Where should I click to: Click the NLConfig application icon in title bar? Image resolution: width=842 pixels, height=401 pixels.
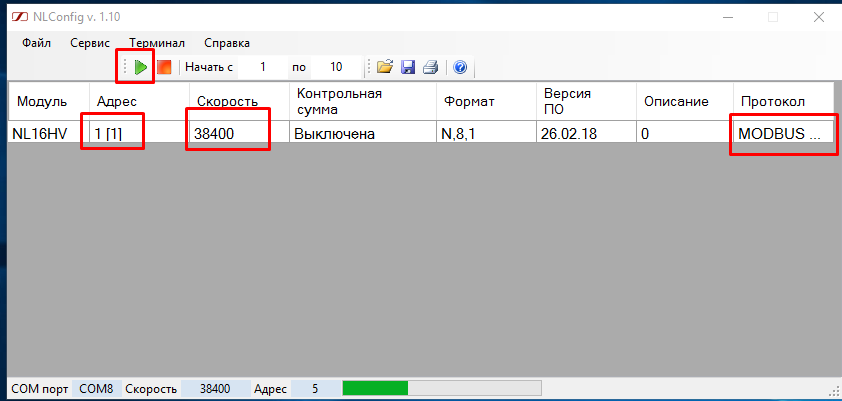pyautogui.click(x=20, y=17)
